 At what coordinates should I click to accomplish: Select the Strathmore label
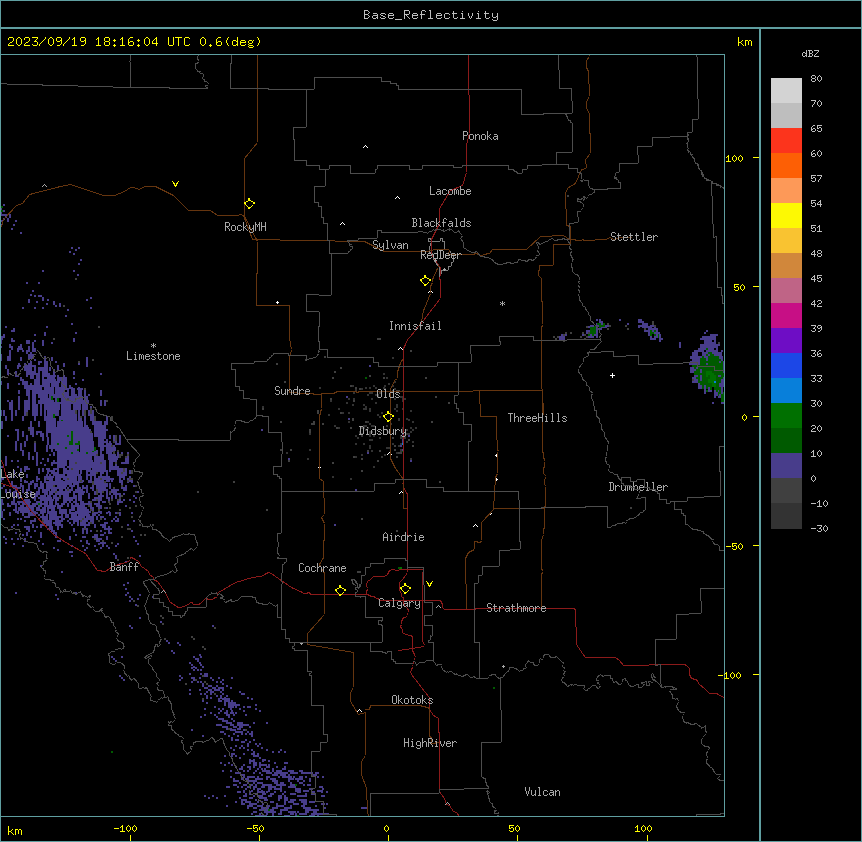tap(516, 608)
